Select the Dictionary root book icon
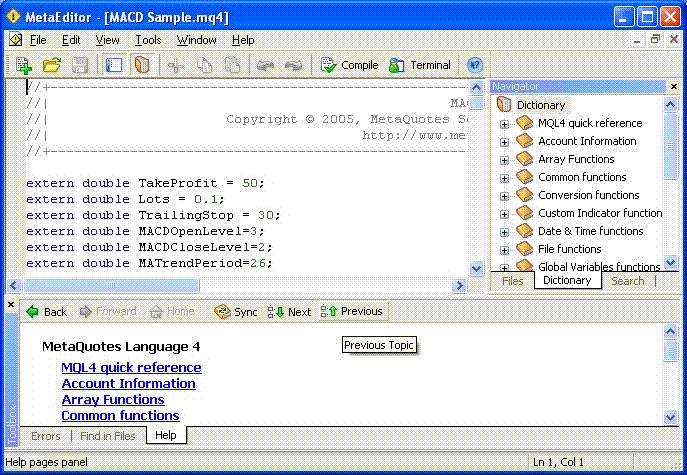687x475 pixels. coord(504,105)
